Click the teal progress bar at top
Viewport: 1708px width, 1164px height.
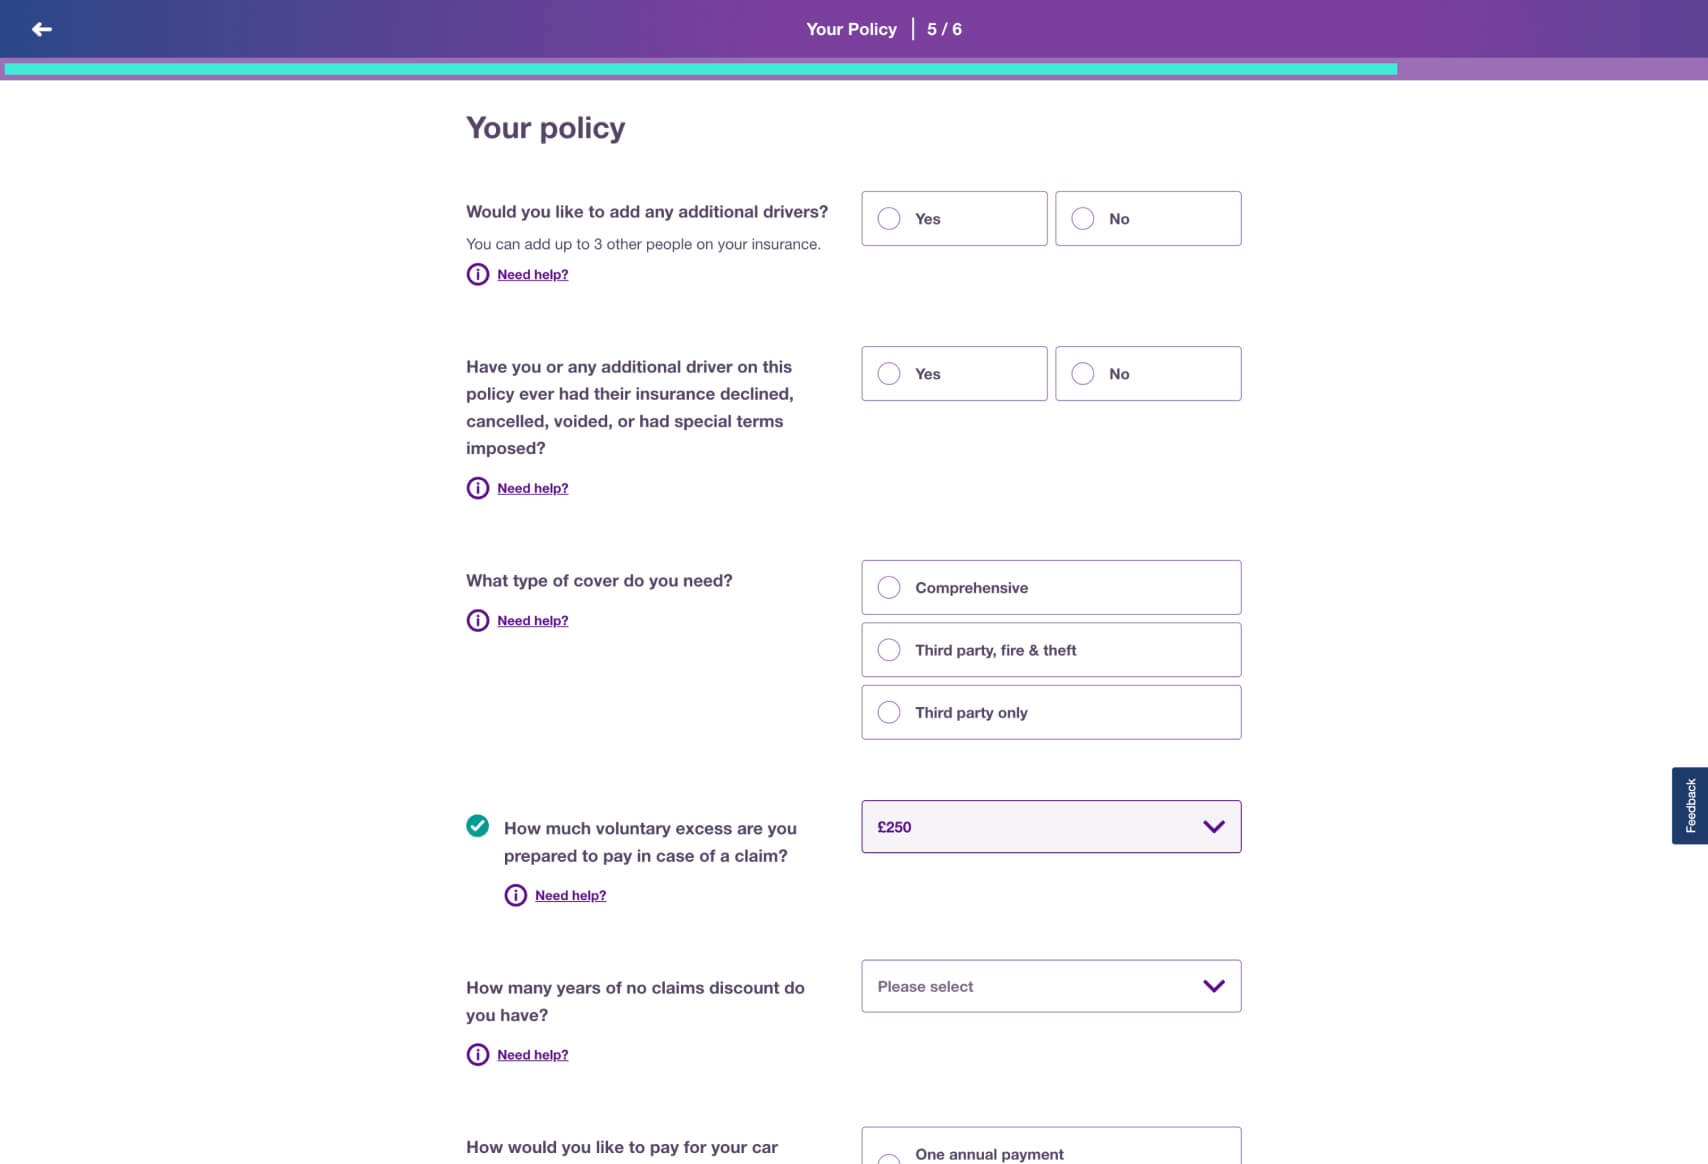click(x=700, y=69)
